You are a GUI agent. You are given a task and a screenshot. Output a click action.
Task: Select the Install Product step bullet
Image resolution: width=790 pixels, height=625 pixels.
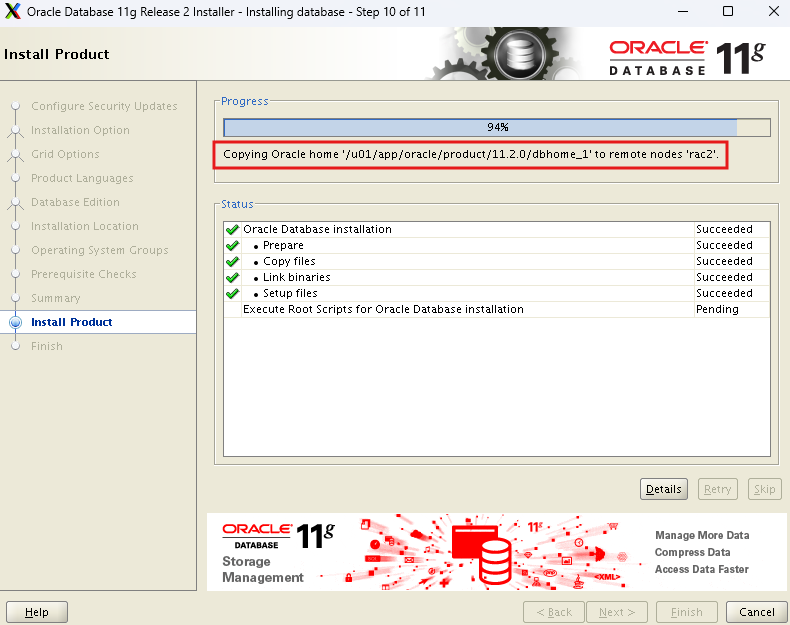(x=16, y=322)
